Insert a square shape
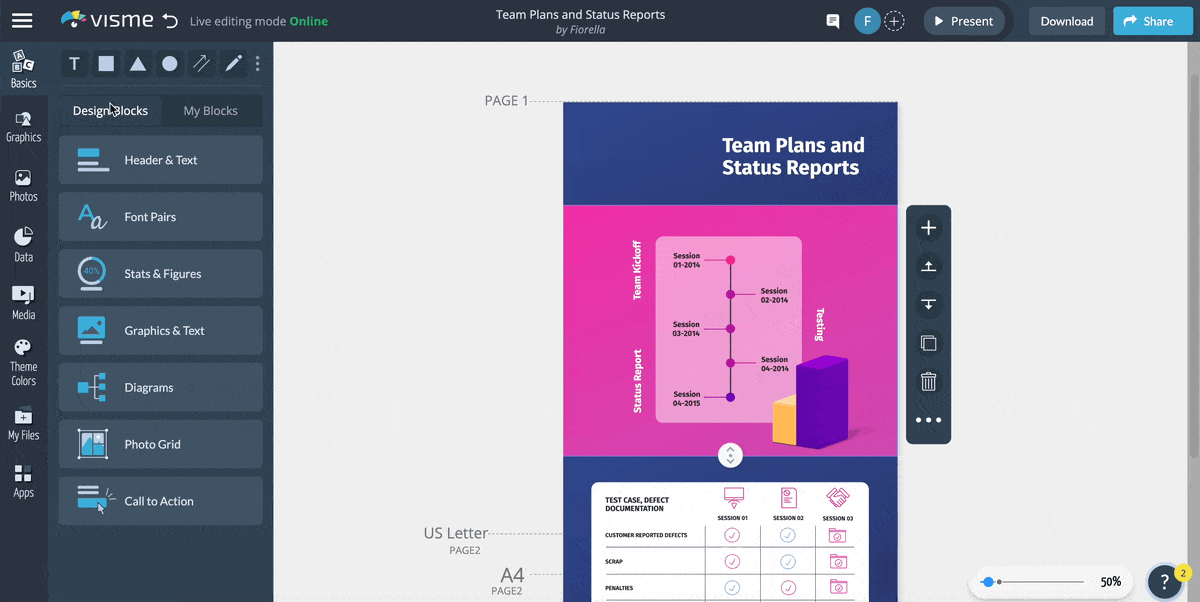Image resolution: width=1200 pixels, height=602 pixels. point(106,63)
